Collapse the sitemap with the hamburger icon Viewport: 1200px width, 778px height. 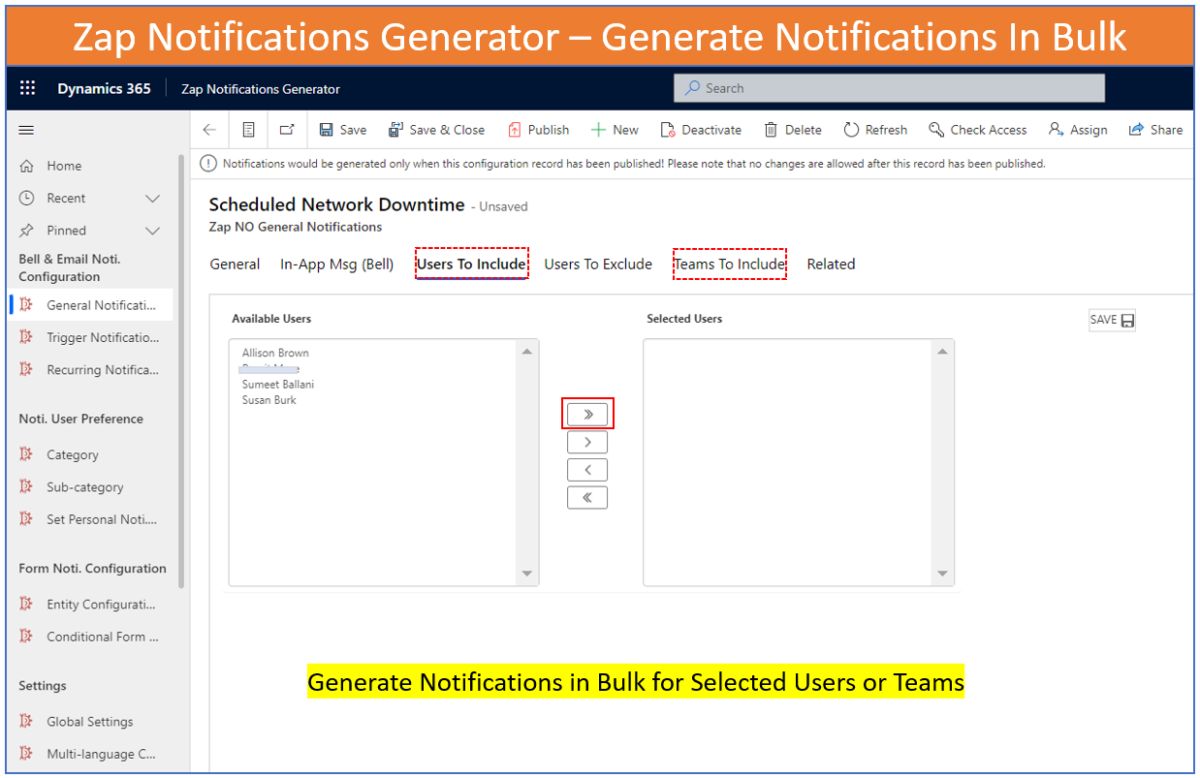(26, 129)
